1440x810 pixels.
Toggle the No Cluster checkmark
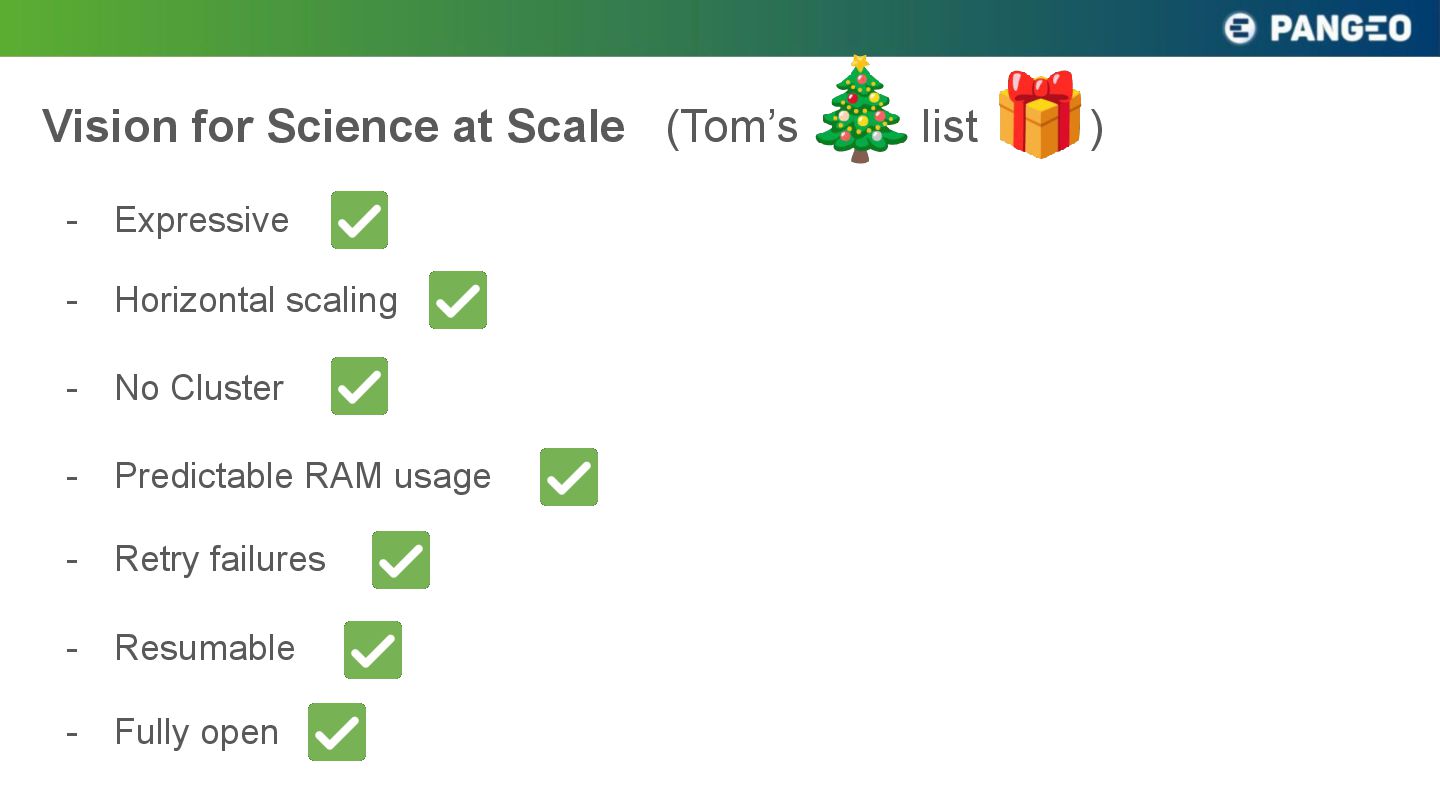[x=359, y=386]
